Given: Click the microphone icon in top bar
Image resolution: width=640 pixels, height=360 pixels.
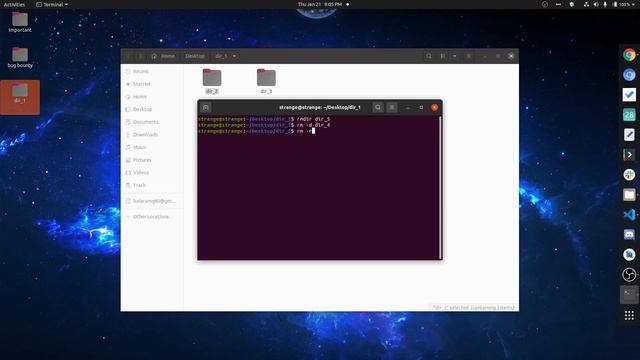Looking at the screenshot, I should coord(605,4).
